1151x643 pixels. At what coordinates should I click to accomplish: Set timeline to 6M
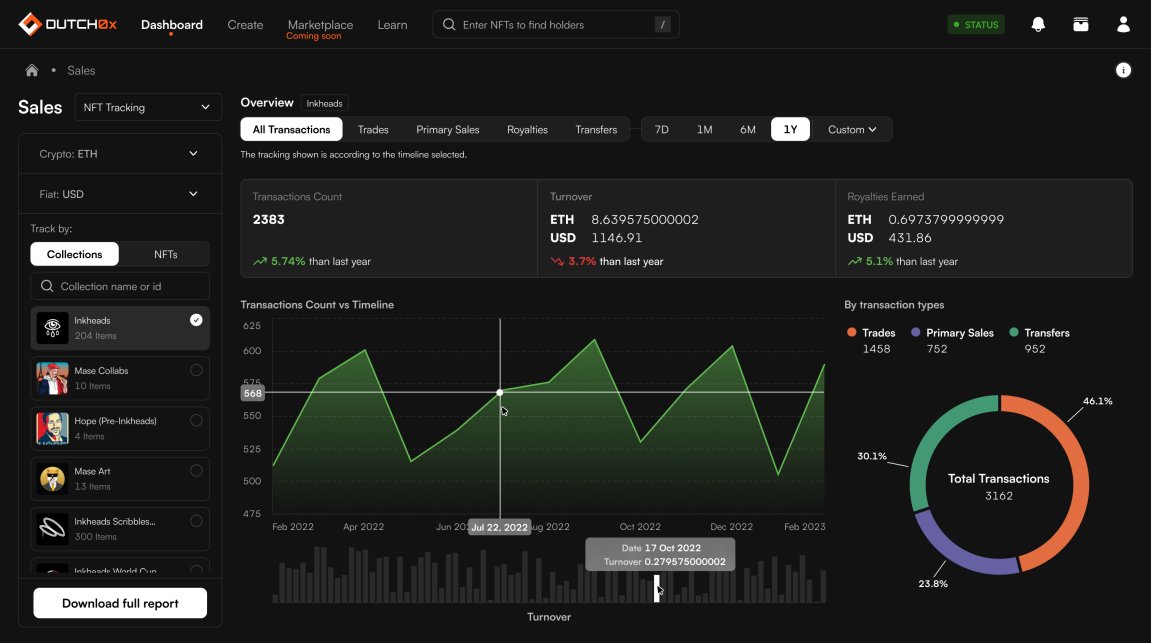[x=747, y=129]
